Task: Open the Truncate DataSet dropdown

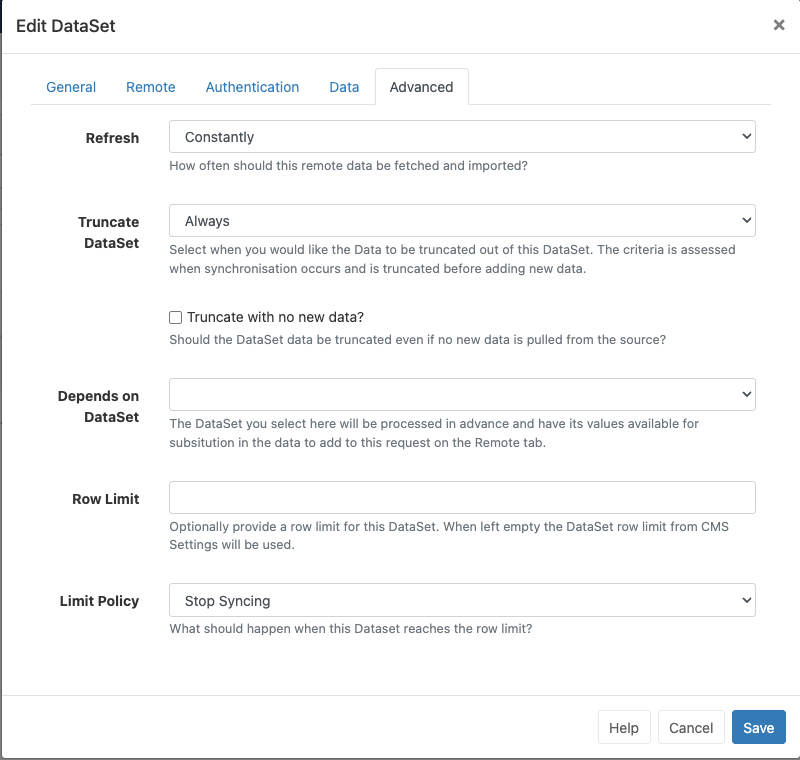Action: point(462,220)
